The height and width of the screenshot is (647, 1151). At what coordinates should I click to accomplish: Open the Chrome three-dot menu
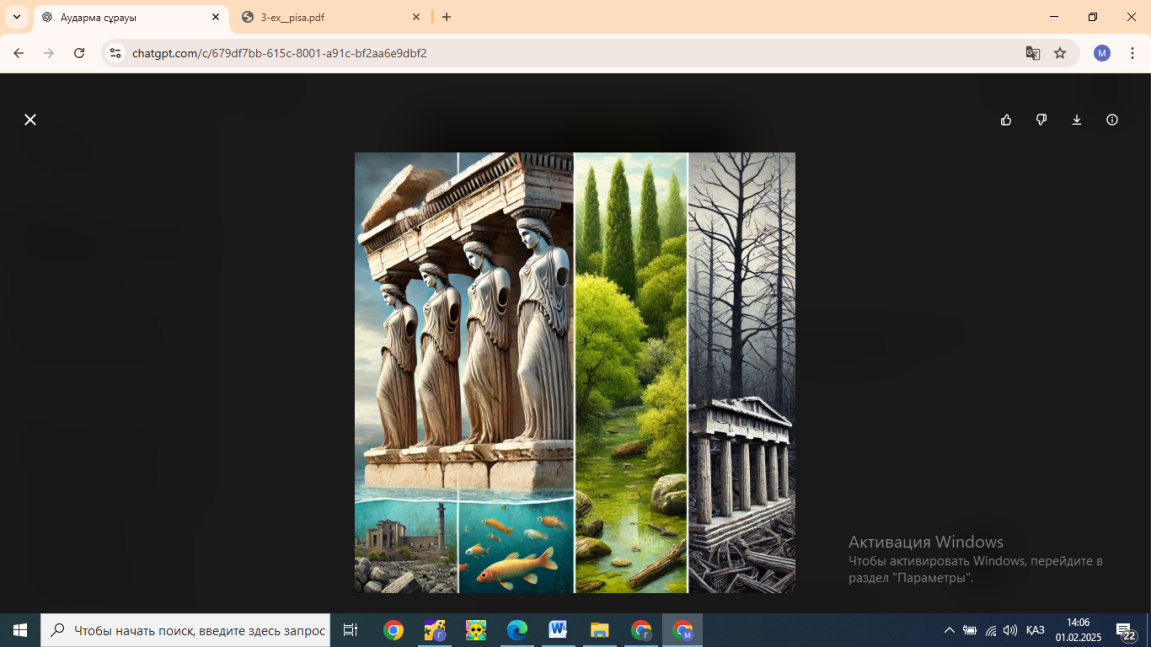1132,53
